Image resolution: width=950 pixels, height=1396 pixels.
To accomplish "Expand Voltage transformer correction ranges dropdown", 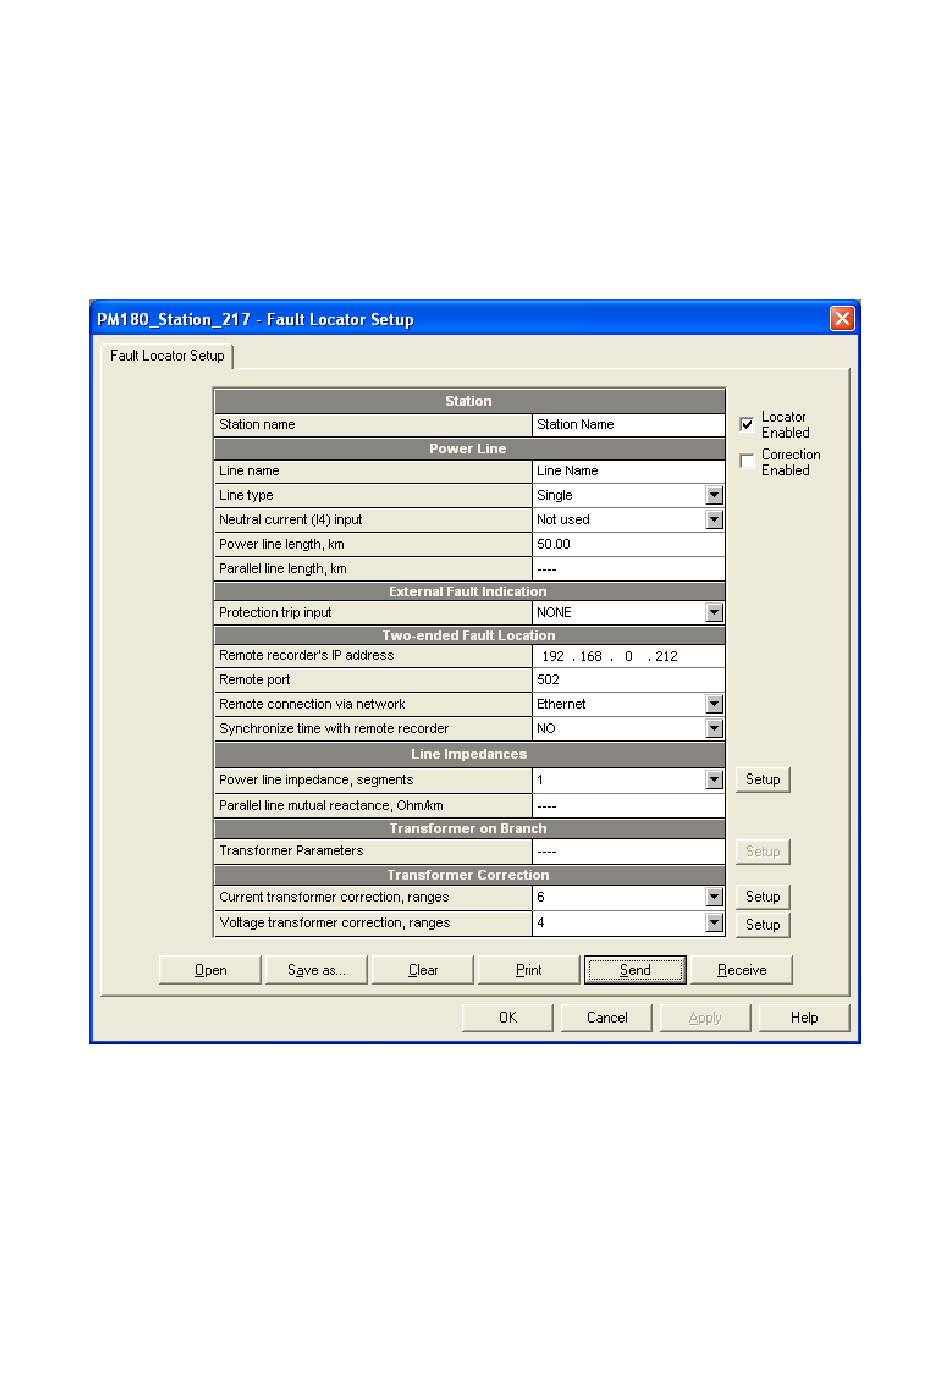I will [714, 923].
